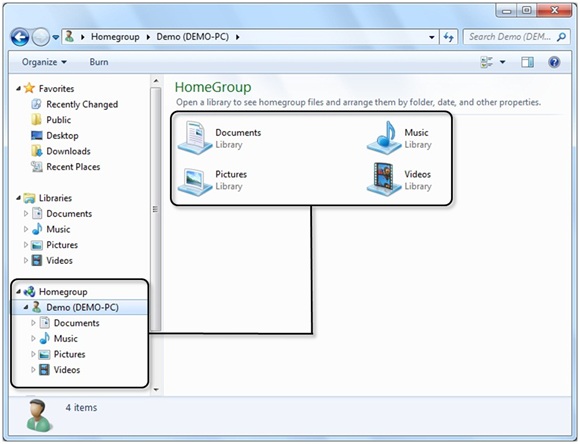This screenshot has height=444, width=580.
Task: Open Recently Changed in Favorites
Action: (x=82, y=104)
